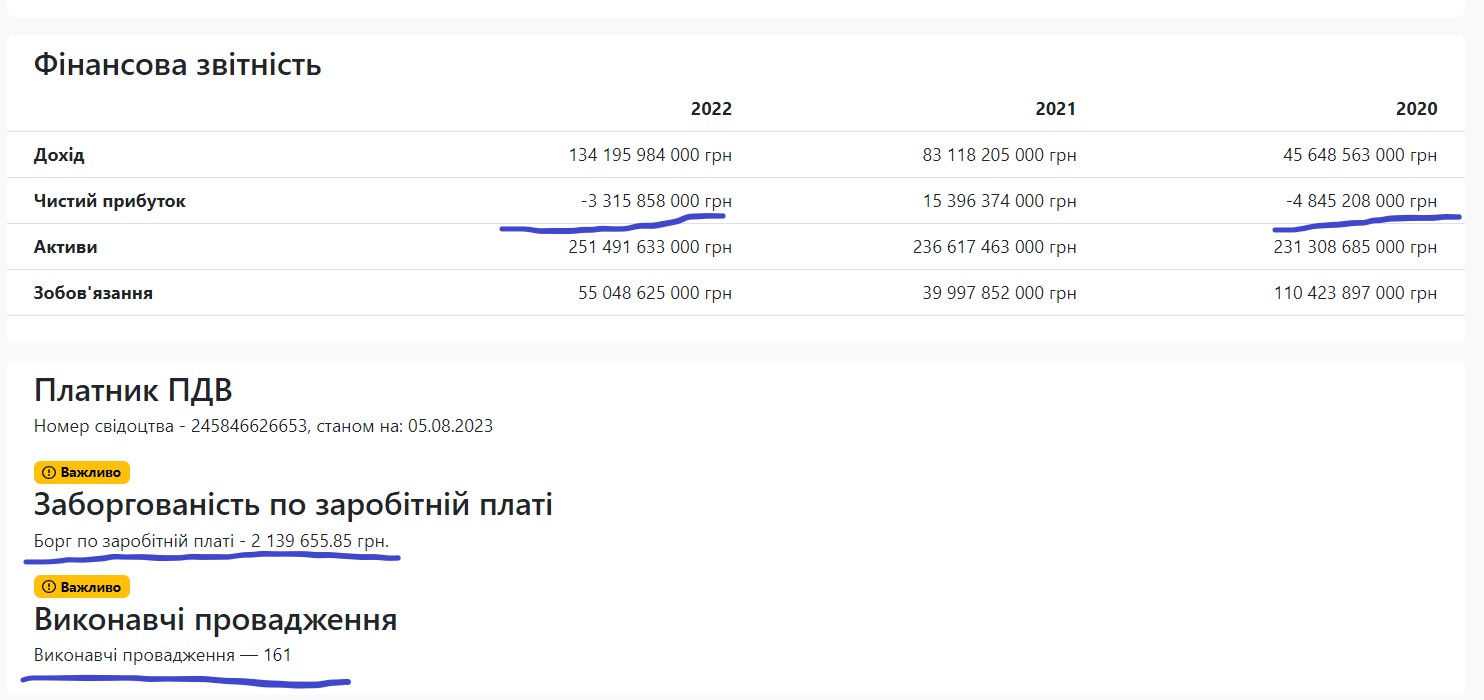The image size is (1484, 700).
Task: Click the Активи row label
Action: point(66,247)
